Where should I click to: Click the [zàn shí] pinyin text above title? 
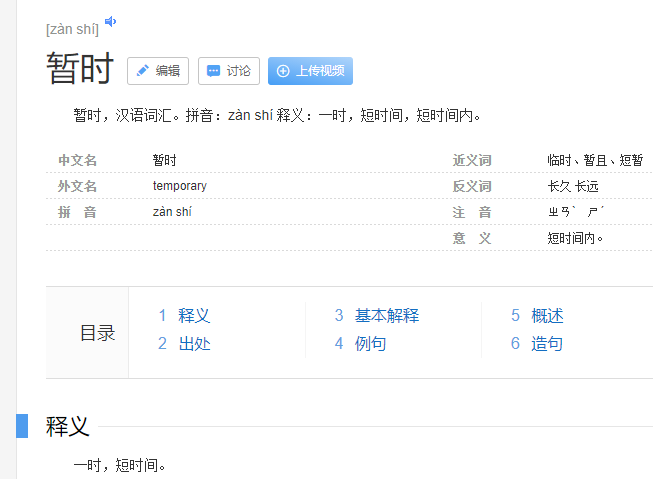pos(72,29)
